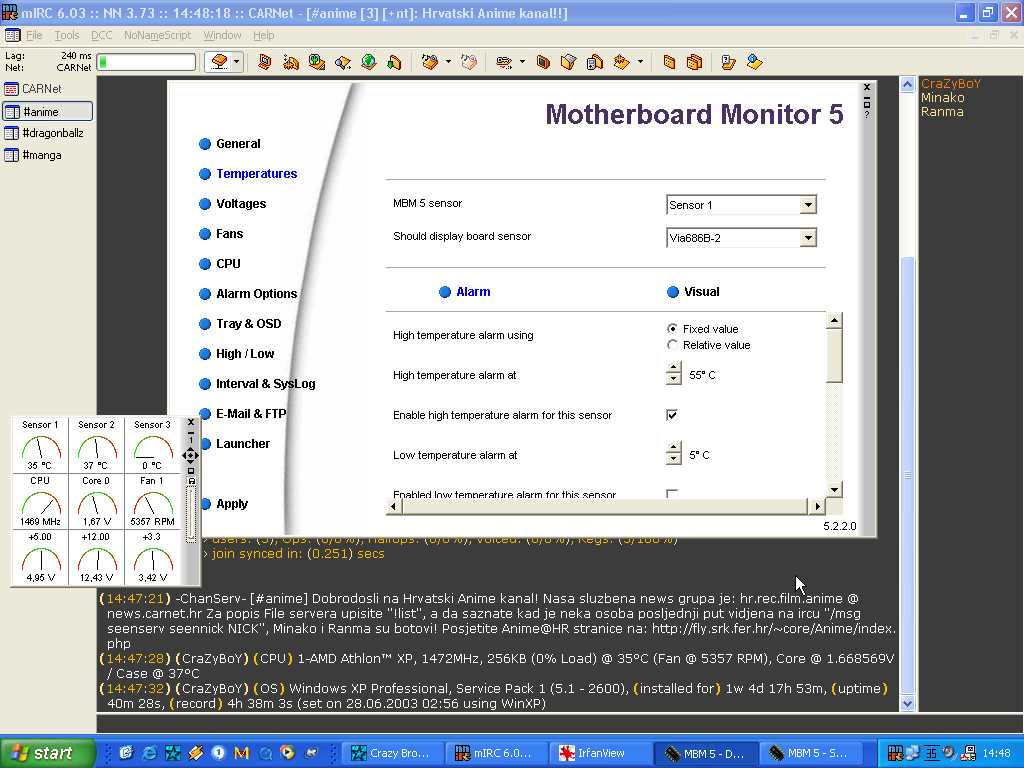The image size is (1024, 768).
Task: Click the Apply button
Action: [x=232, y=504]
